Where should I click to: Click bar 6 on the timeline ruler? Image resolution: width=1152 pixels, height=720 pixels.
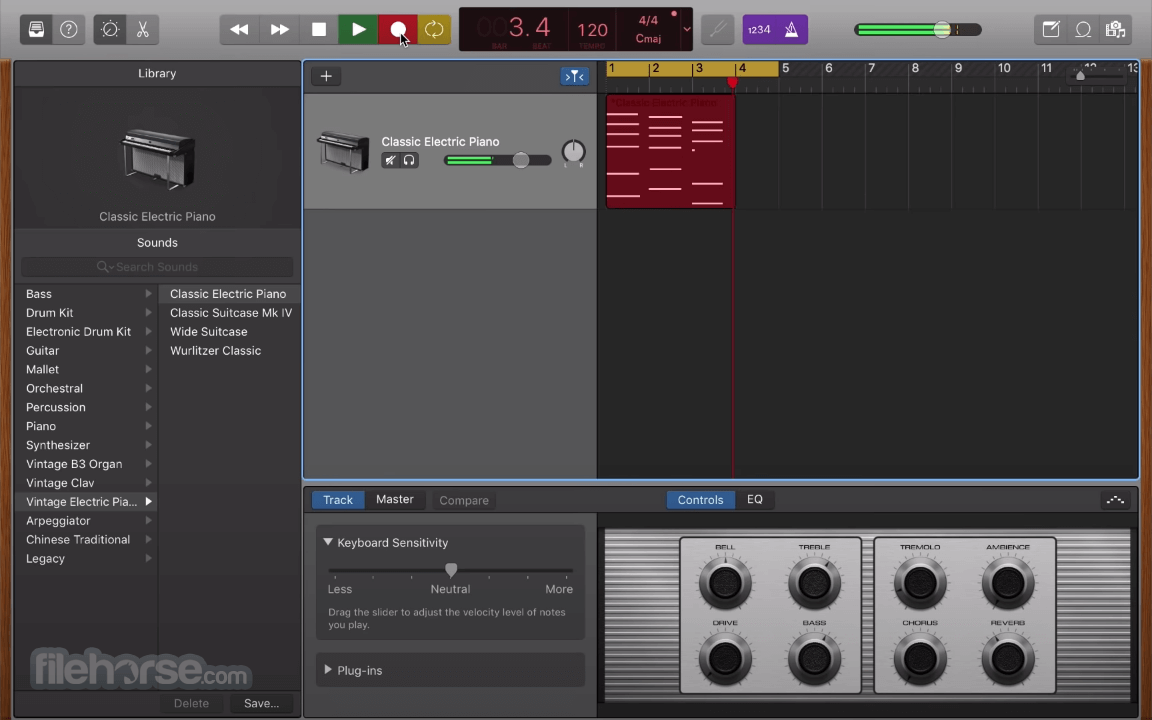point(829,68)
